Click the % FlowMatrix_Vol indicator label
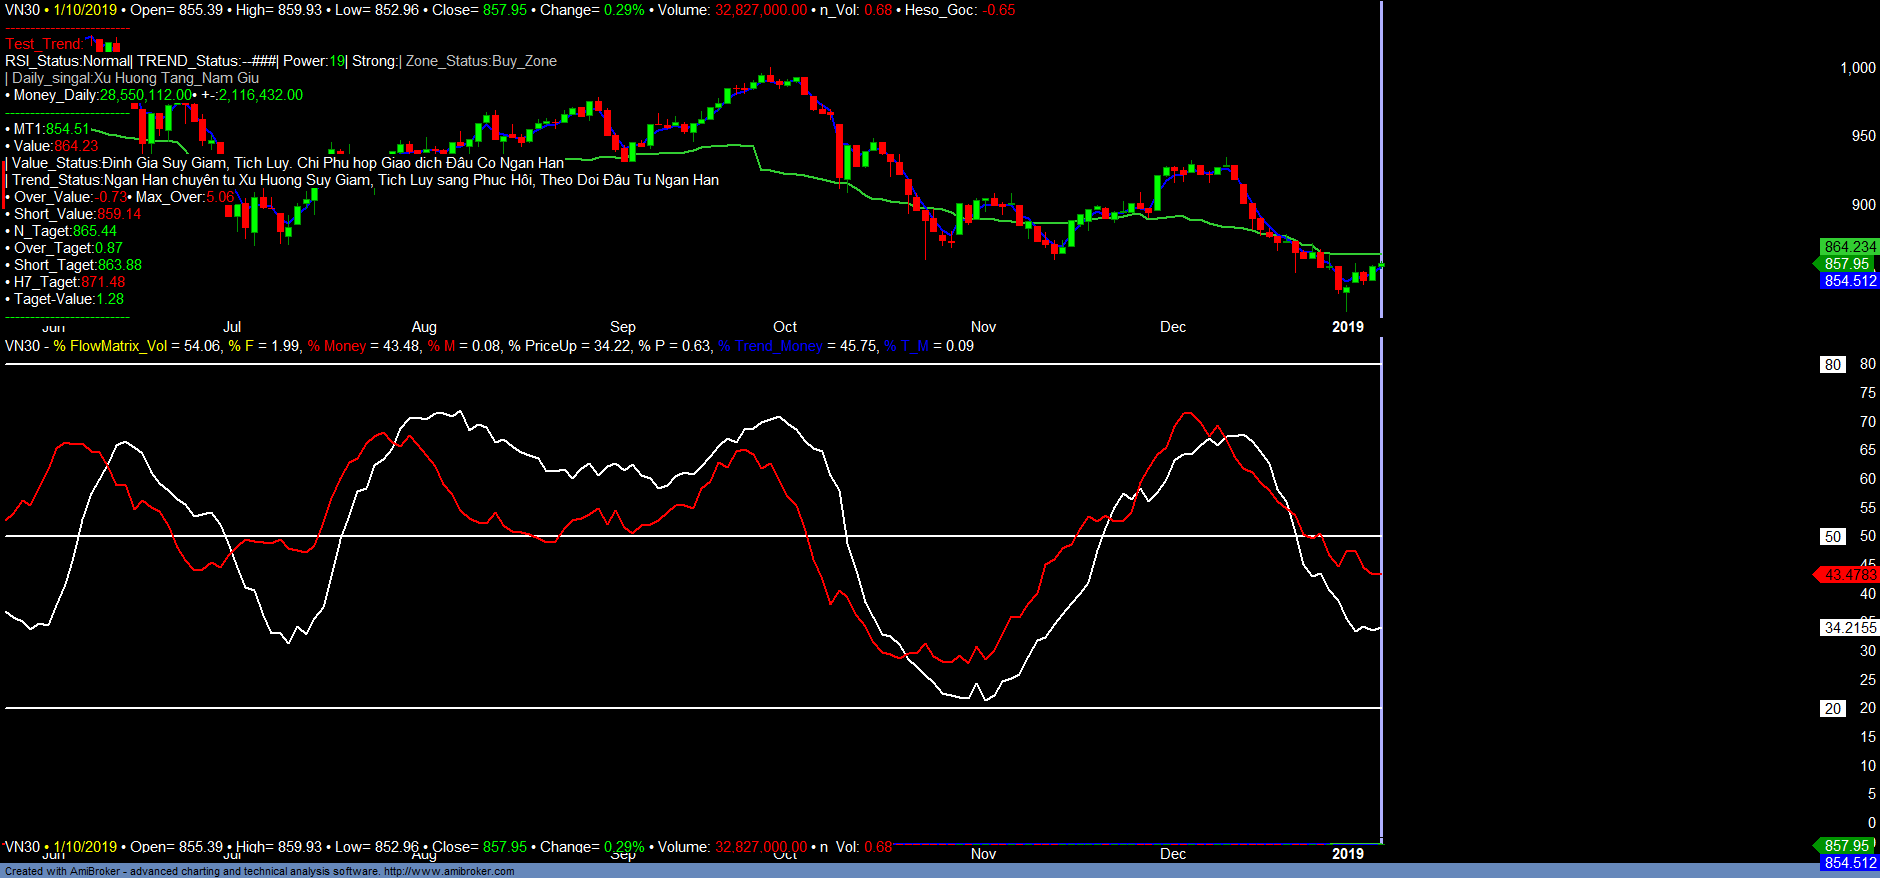The image size is (1880, 878). tap(110, 346)
